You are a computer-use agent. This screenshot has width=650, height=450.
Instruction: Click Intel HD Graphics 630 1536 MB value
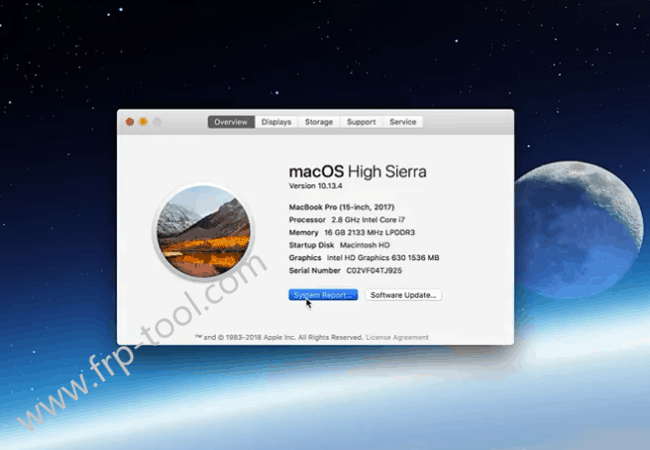click(383, 258)
